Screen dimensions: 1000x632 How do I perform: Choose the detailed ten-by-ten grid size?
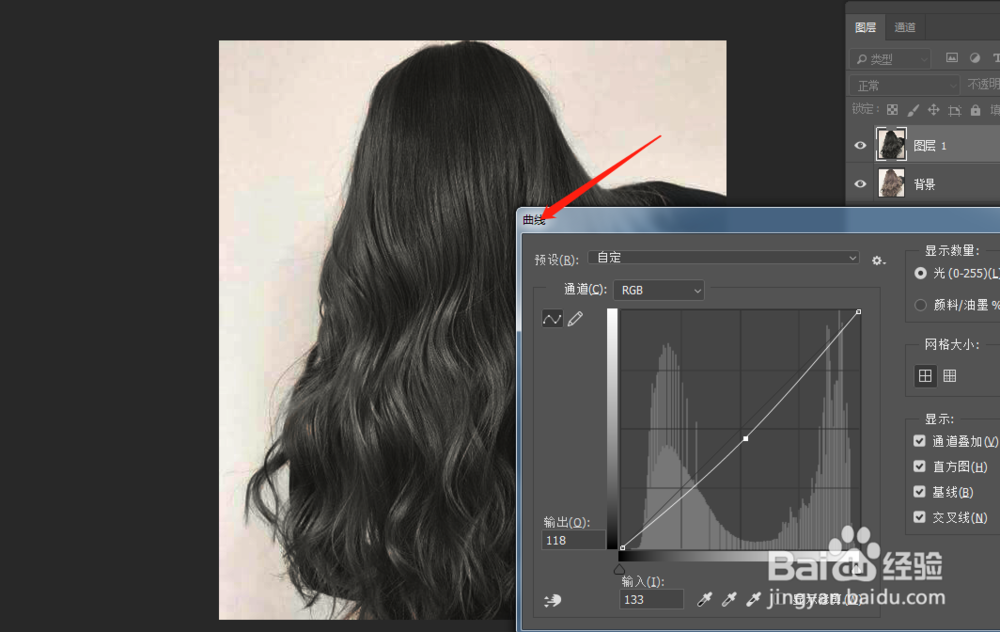point(950,376)
